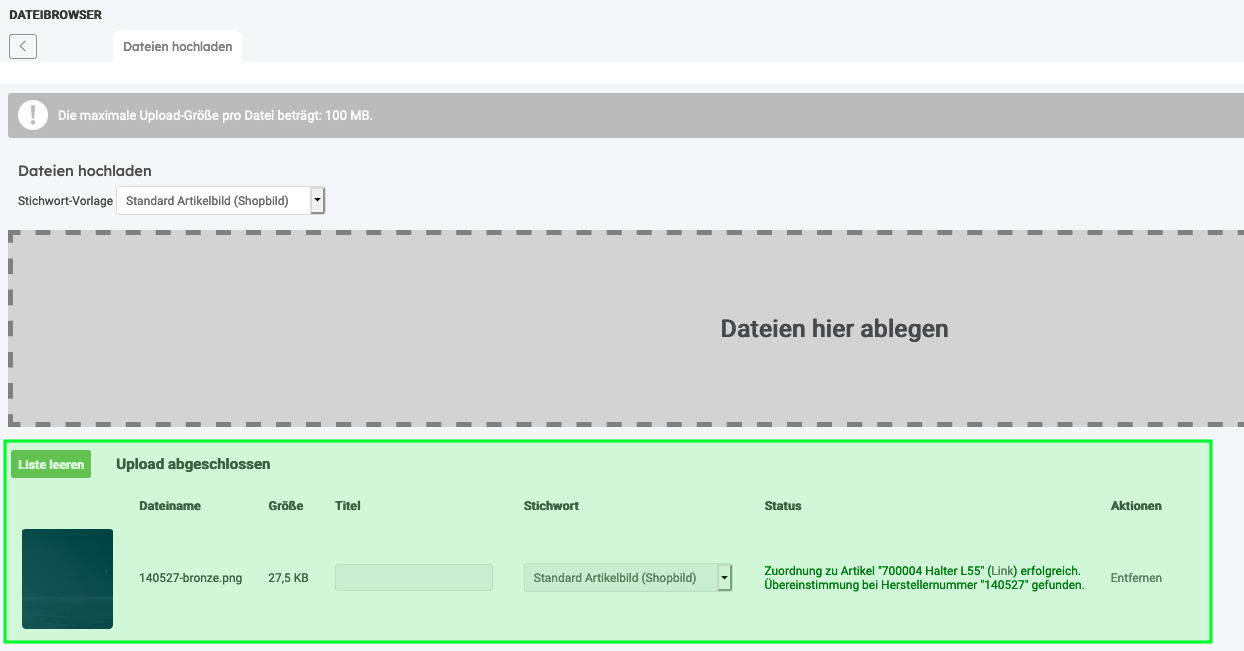
Task: Click the 'Upload abgeschlossen' heading
Action: click(x=193, y=464)
